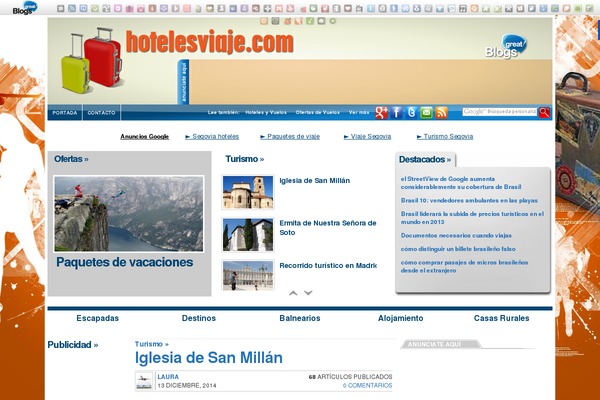Click 'Ver más' in navigation bar
This screenshot has width=600, height=400.
pyautogui.click(x=359, y=113)
